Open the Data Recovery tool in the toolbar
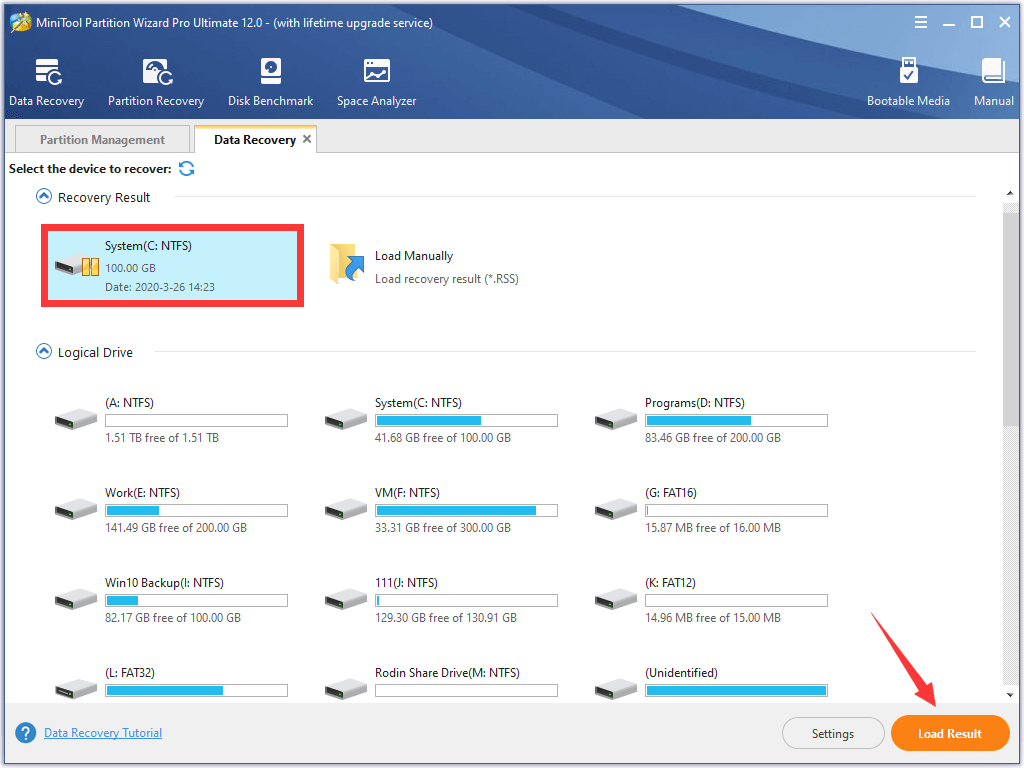This screenshot has width=1024, height=768. coord(46,82)
